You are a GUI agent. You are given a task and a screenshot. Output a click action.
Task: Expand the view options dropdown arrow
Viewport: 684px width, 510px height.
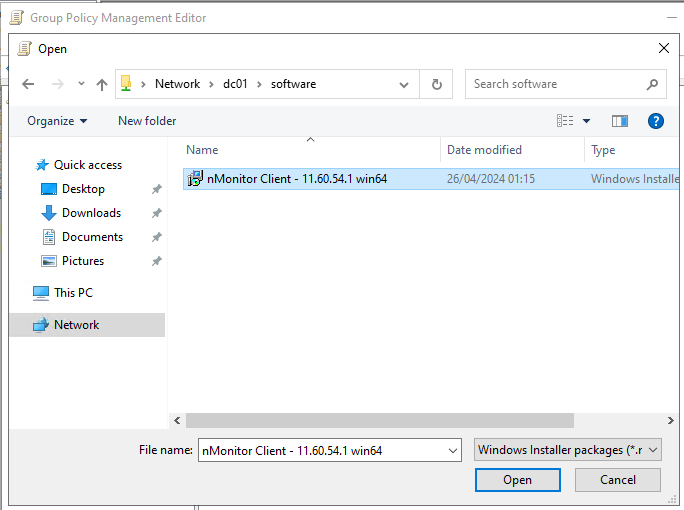pyautogui.click(x=587, y=121)
